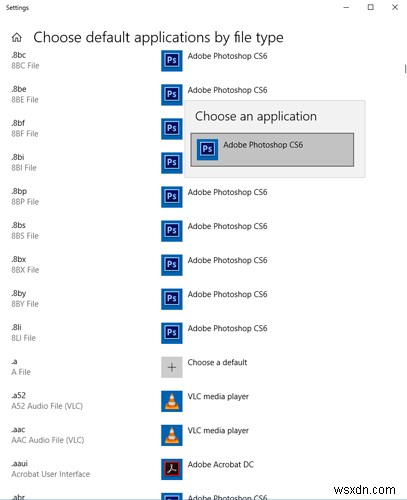407x500 pixels.
Task: Click Adobe Photoshop CS6 label for .8by
Action: [x=227, y=294]
